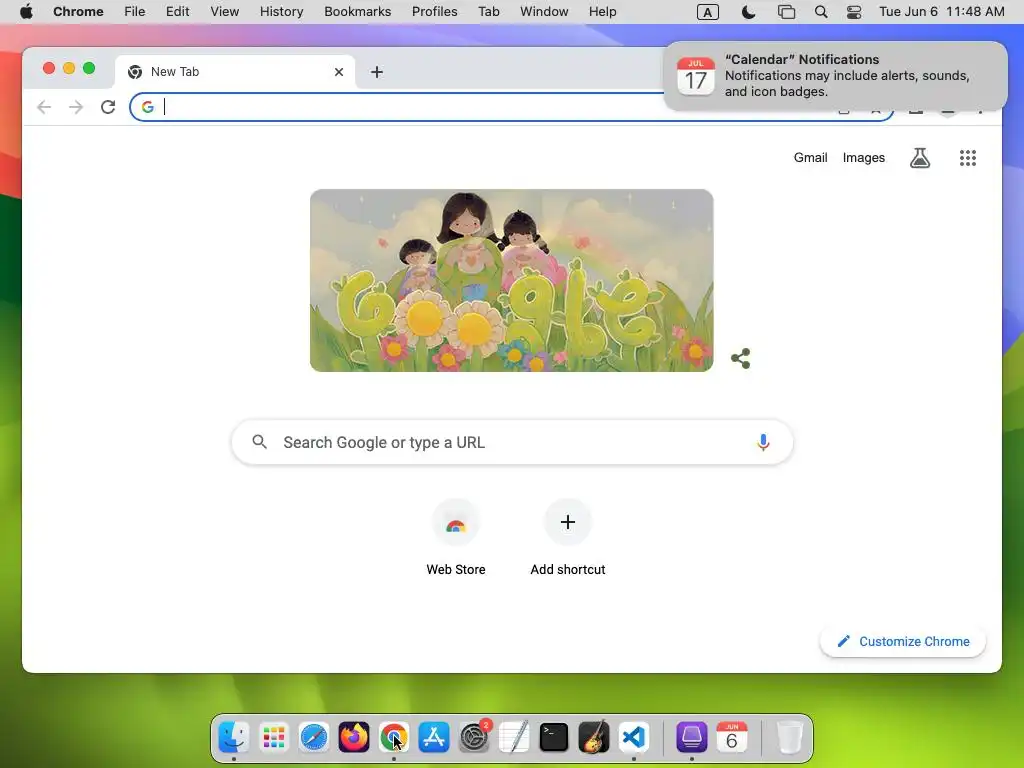Open TextEdit from the Dock

click(x=514, y=738)
